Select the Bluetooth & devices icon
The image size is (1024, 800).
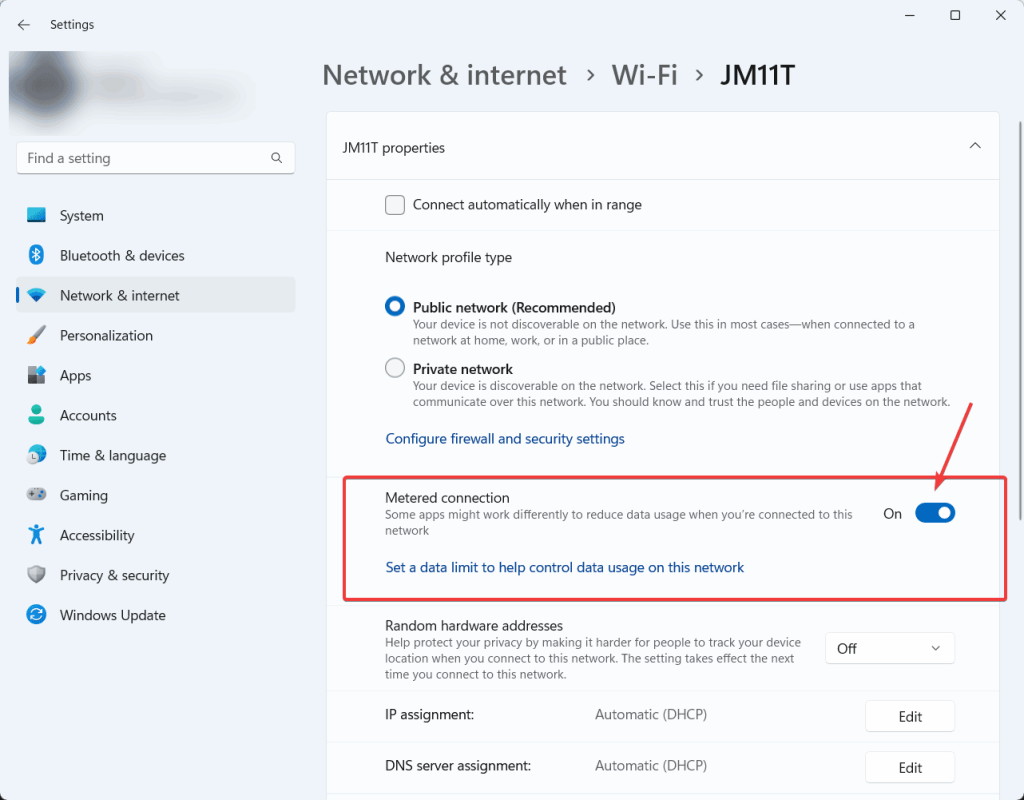pyautogui.click(x=36, y=255)
